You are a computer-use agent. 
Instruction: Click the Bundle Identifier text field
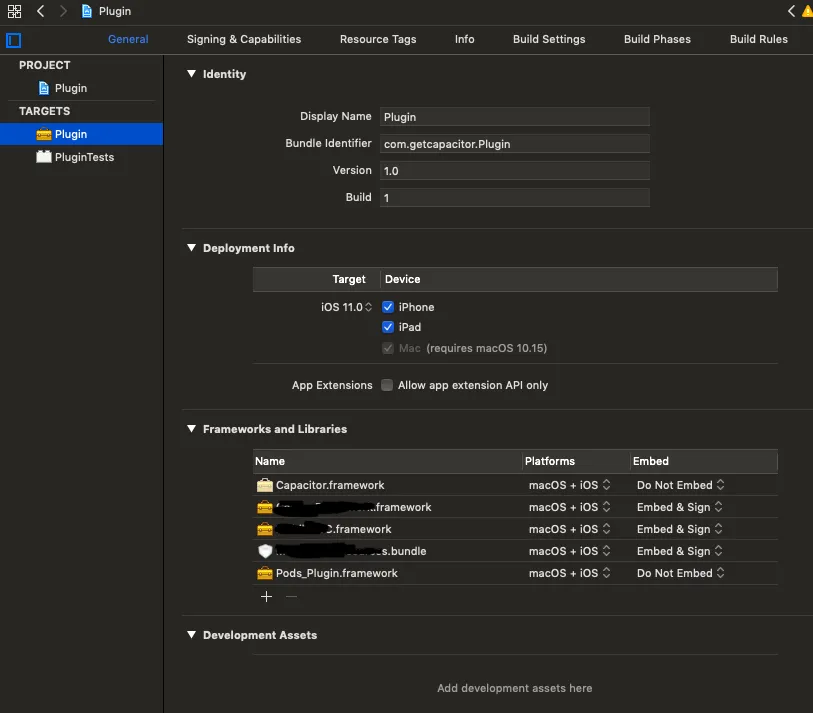(x=514, y=144)
